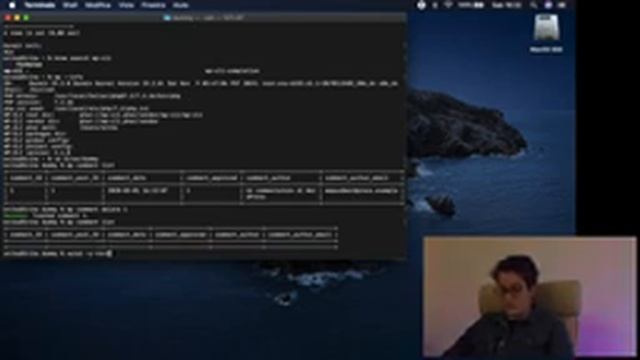The width and height of the screenshot is (640, 360).
Task: Click the menu bar date and time
Action: click(x=506, y=5)
